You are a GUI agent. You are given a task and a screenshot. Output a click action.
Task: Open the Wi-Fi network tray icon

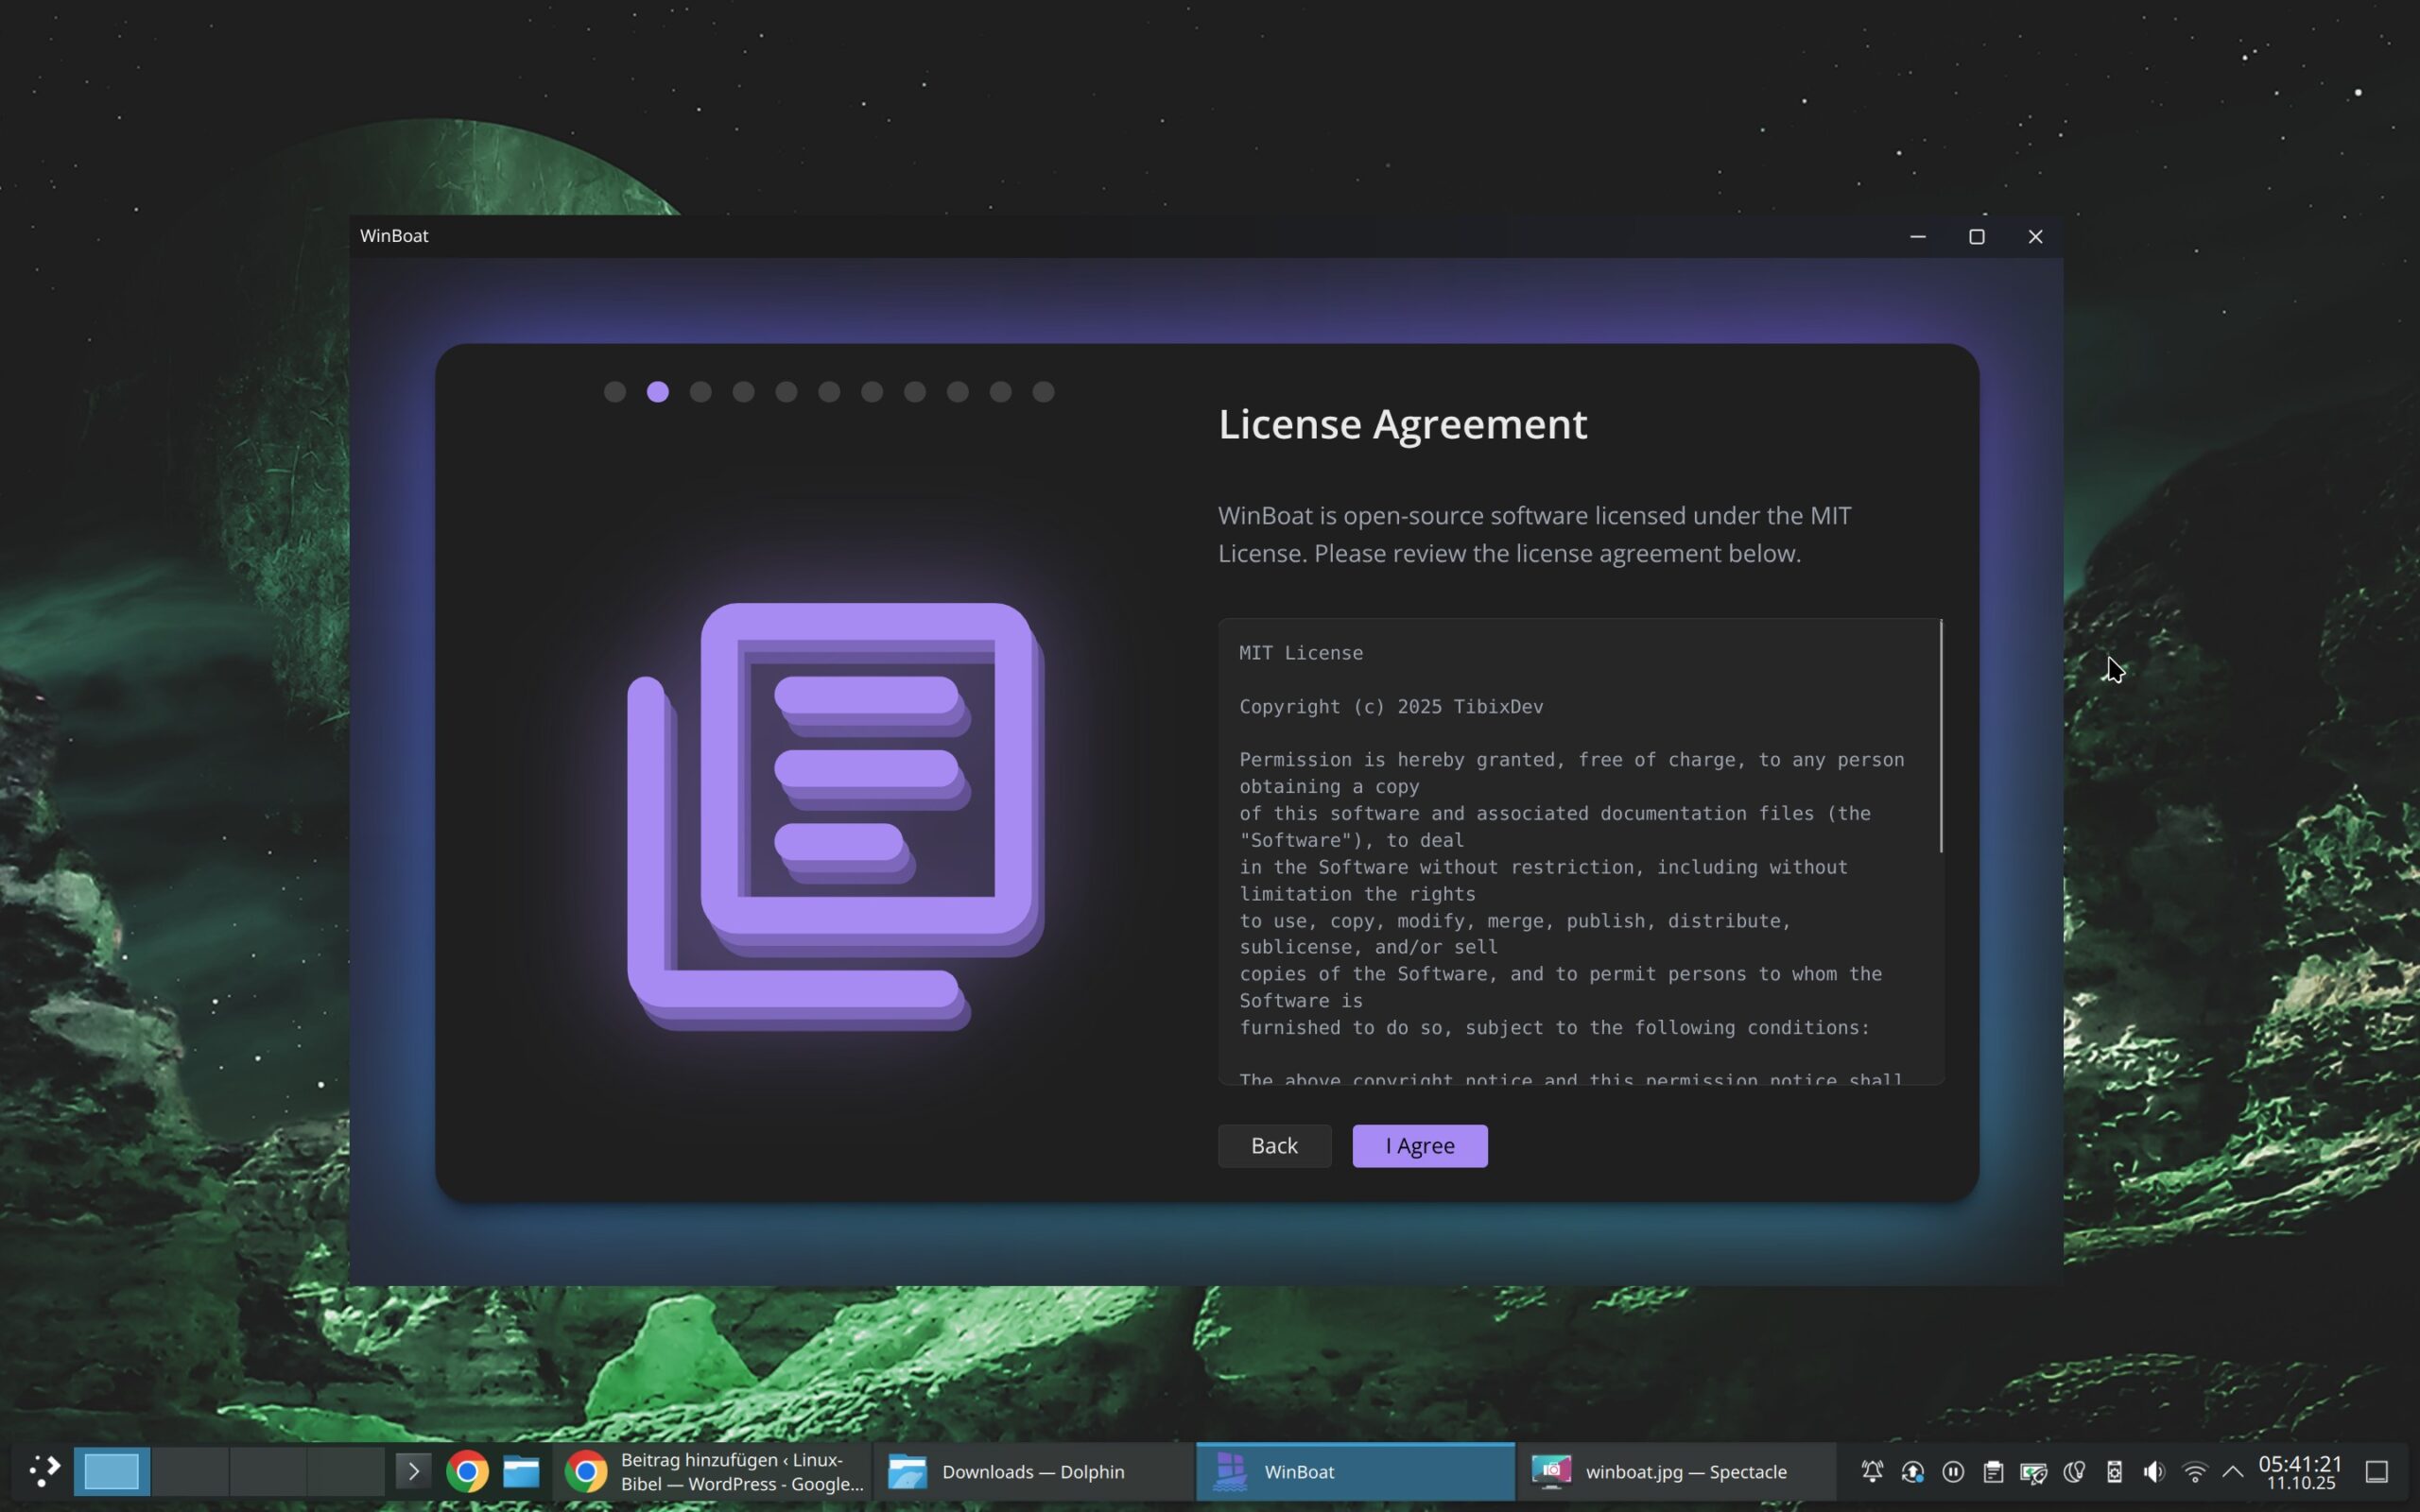[2194, 1471]
